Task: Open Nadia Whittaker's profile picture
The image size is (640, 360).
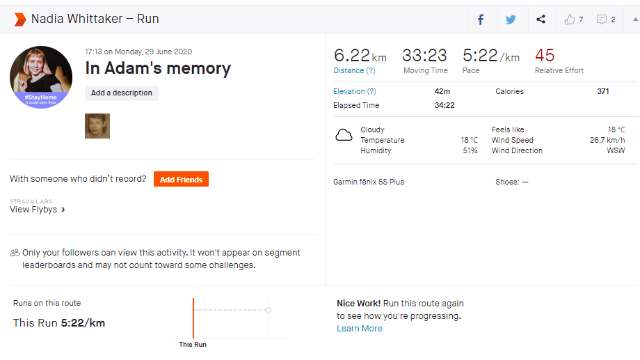Action: coord(41,77)
